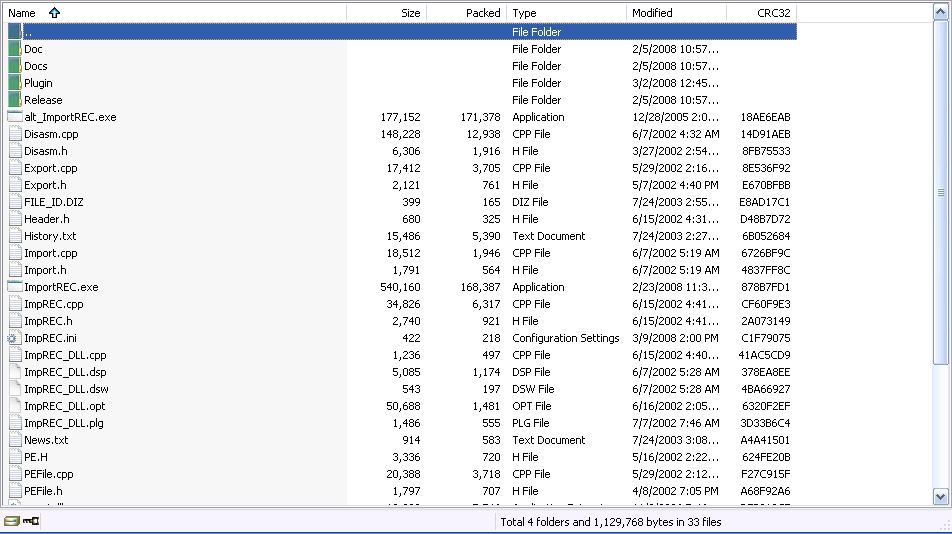Screen dimensions: 952x534
Task: Click the Disasm.cpp file icon
Action: coord(15,134)
